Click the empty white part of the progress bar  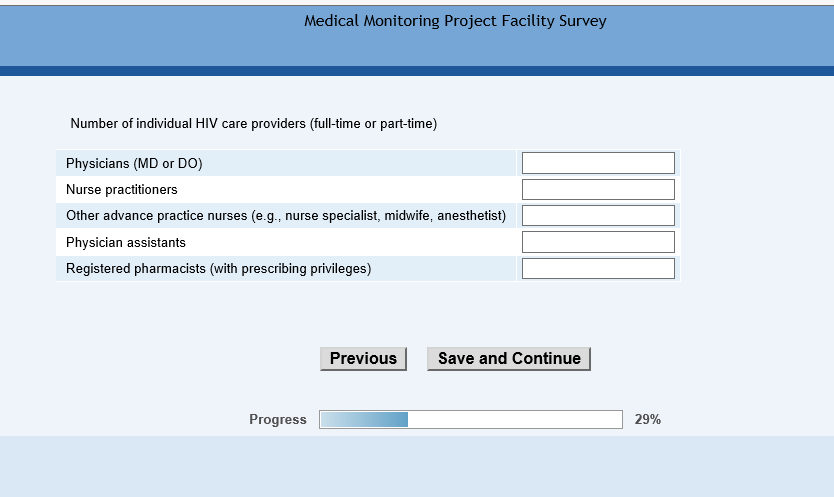(x=514, y=420)
